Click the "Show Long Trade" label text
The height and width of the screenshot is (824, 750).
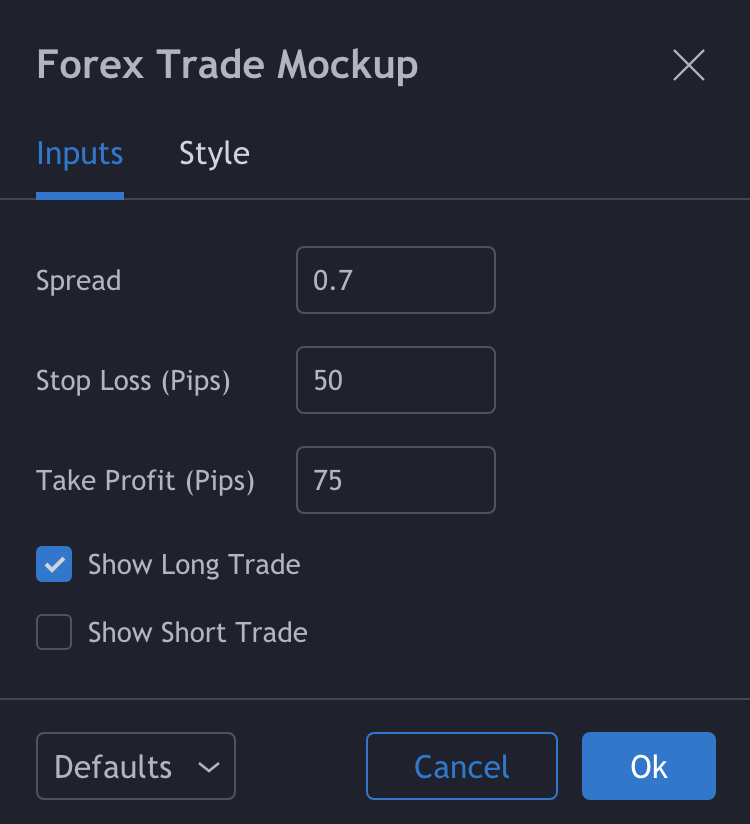tap(194, 564)
